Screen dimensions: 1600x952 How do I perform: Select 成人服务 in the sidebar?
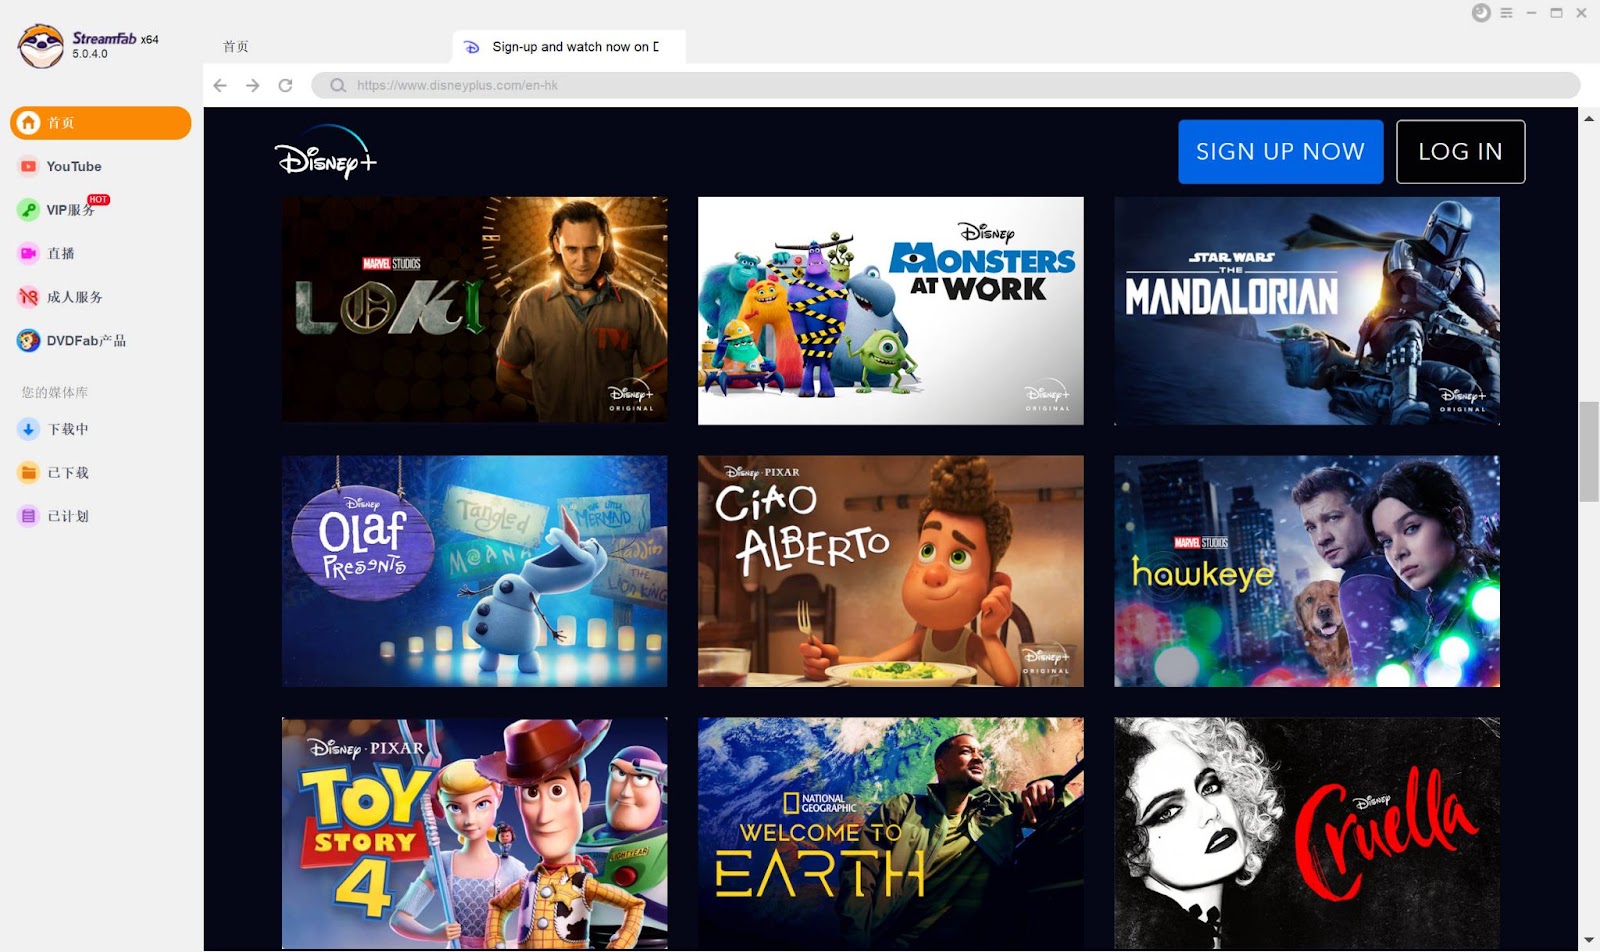pyautogui.click(x=101, y=297)
